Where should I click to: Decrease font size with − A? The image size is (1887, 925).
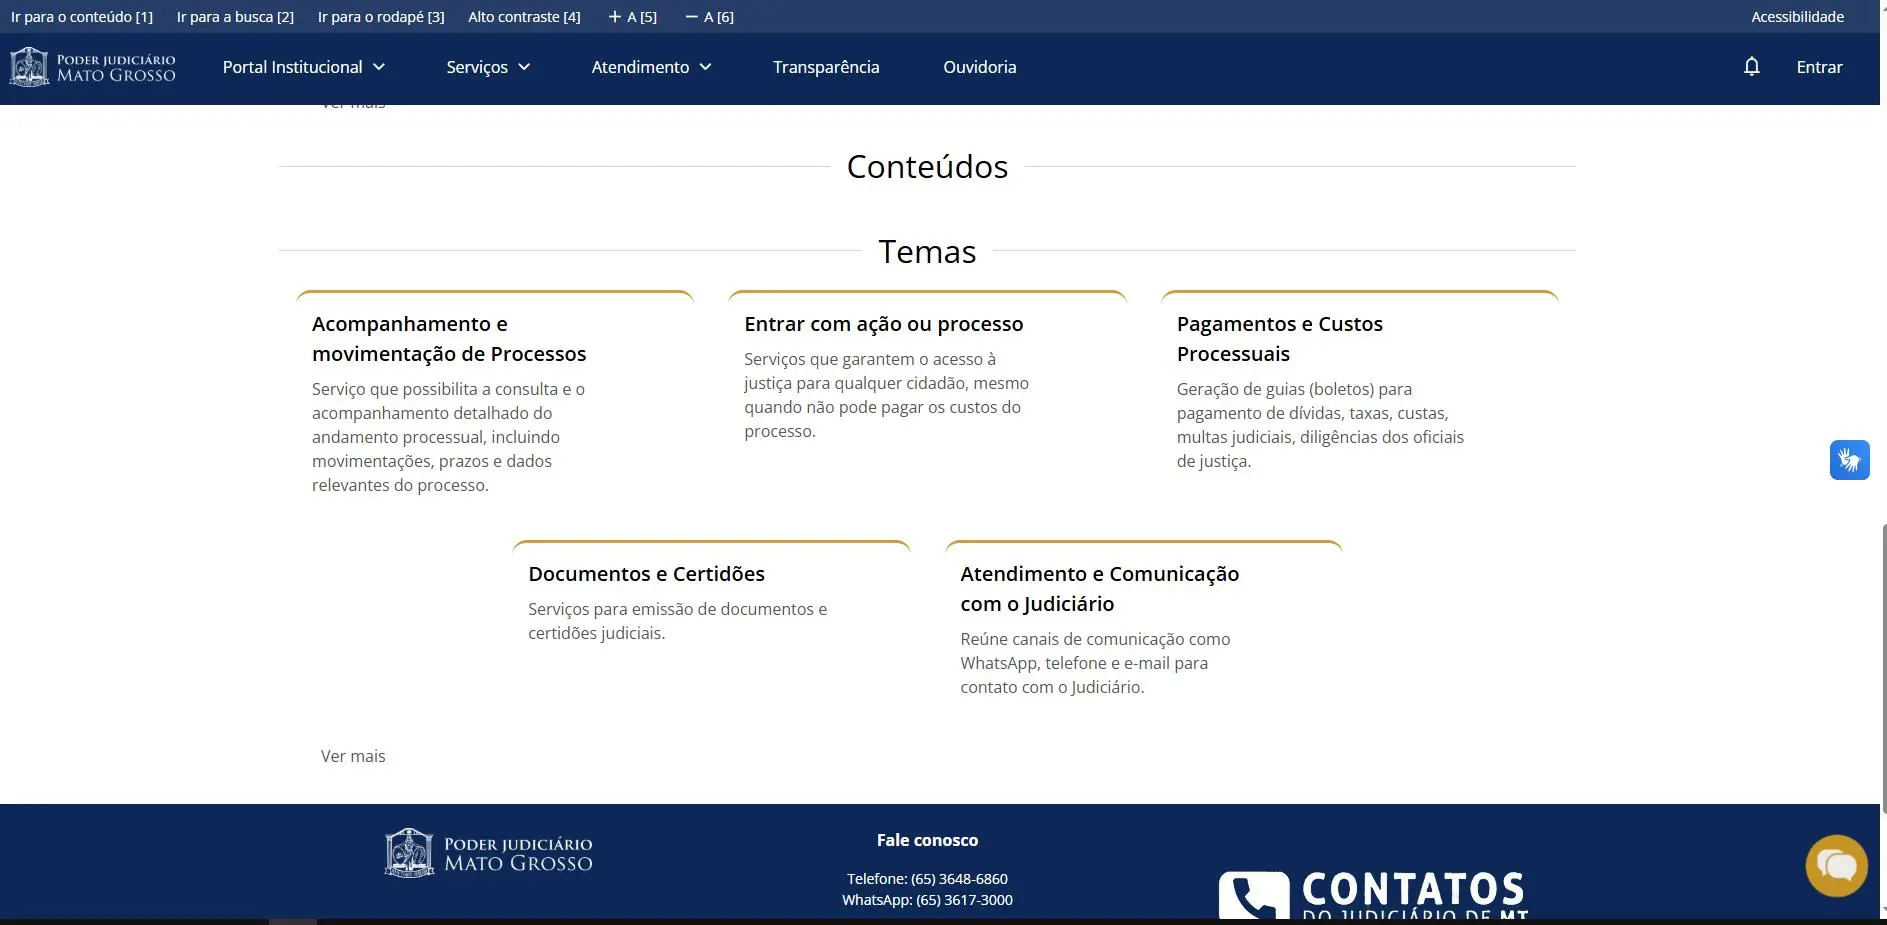pyautogui.click(x=710, y=17)
